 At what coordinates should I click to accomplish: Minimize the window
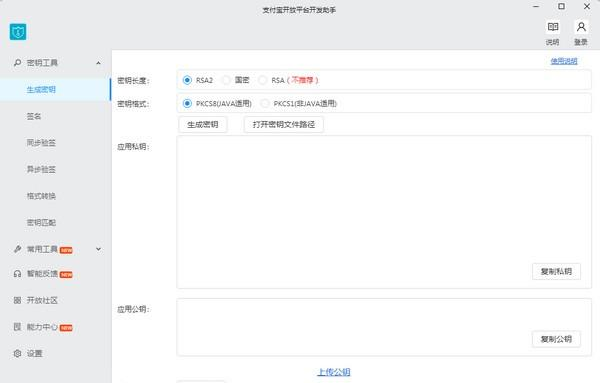pyautogui.click(x=536, y=7)
